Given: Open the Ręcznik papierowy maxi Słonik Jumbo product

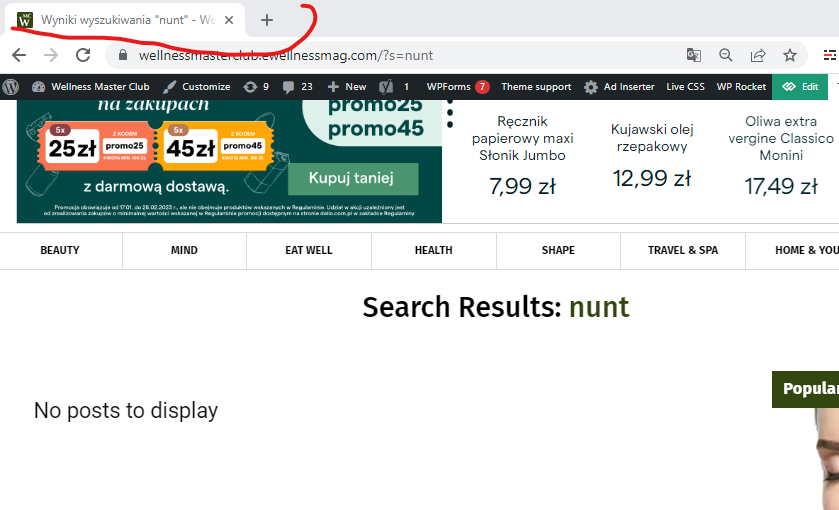Looking at the screenshot, I should (522, 138).
